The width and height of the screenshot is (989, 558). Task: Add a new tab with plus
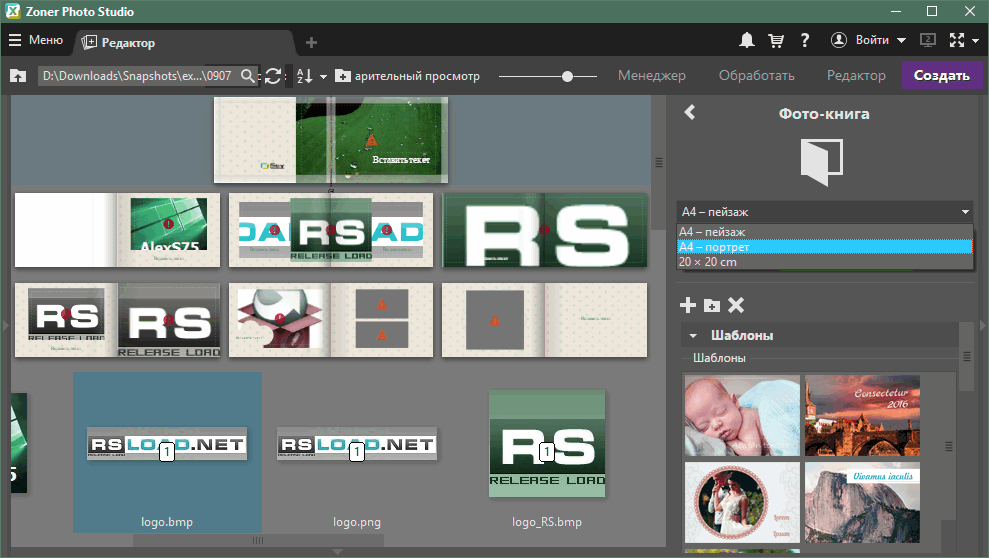point(311,43)
